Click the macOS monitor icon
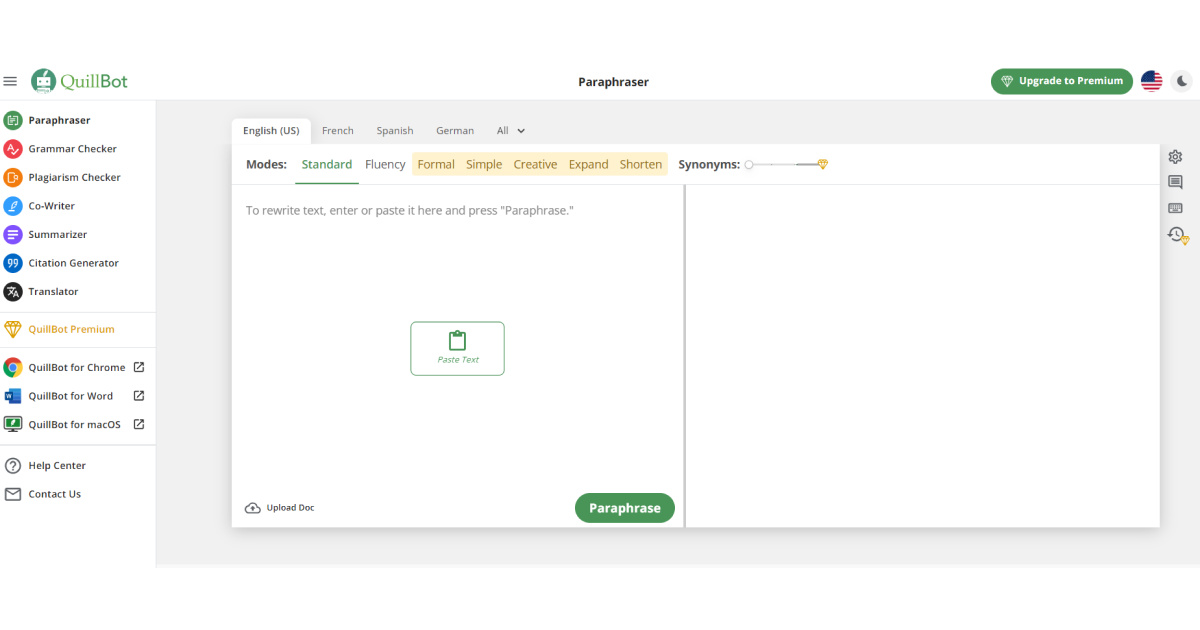This screenshot has width=1200, height=630. (12, 424)
